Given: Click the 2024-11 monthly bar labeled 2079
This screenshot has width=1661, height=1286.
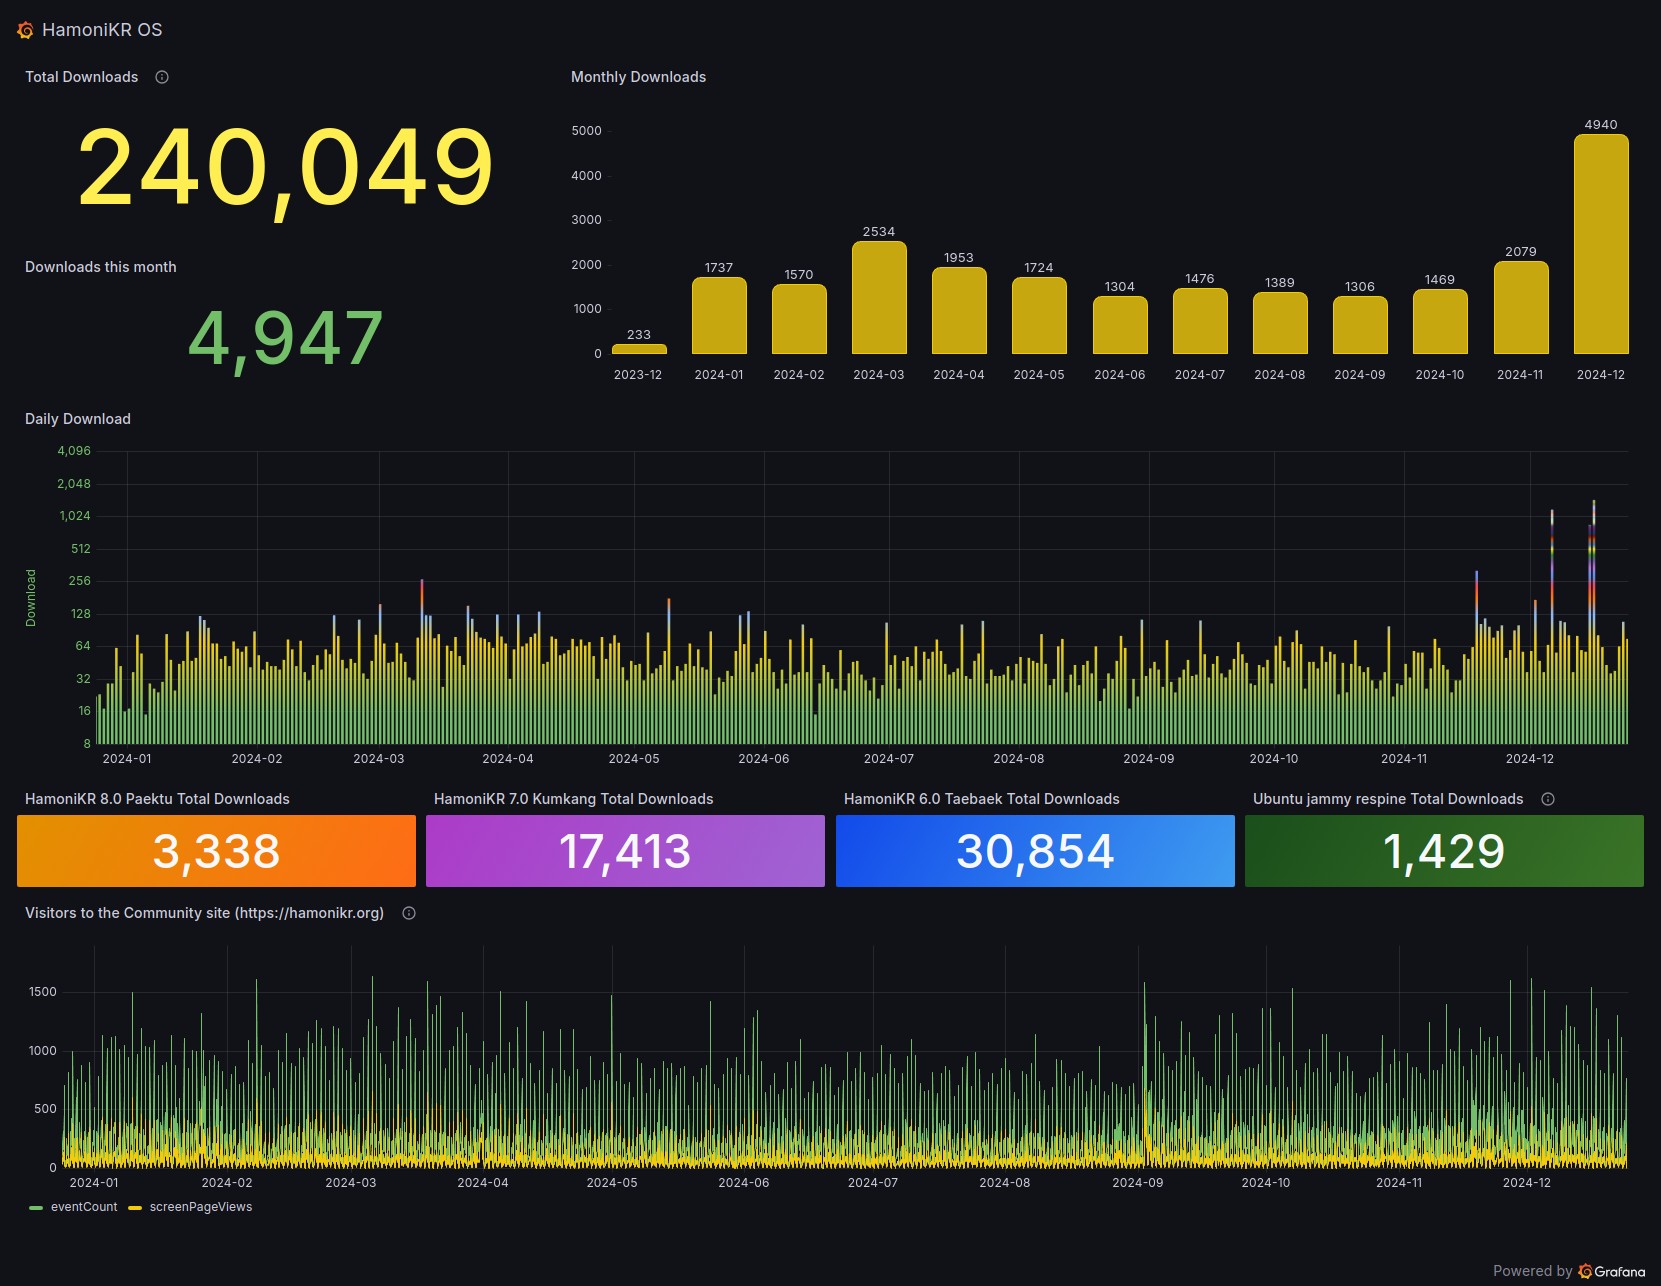Looking at the screenshot, I should pyautogui.click(x=1521, y=308).
